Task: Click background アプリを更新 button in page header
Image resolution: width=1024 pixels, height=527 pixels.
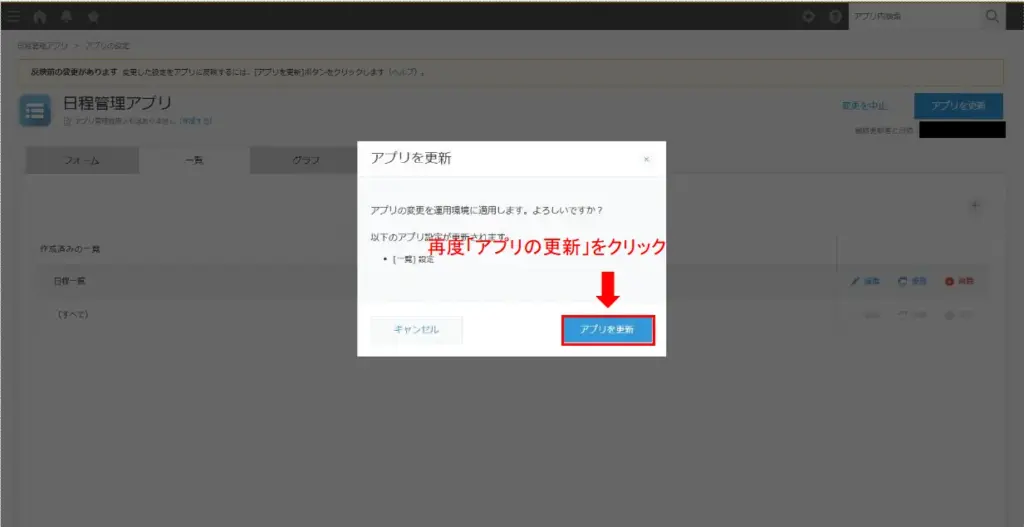Action: tap(958, 106)
